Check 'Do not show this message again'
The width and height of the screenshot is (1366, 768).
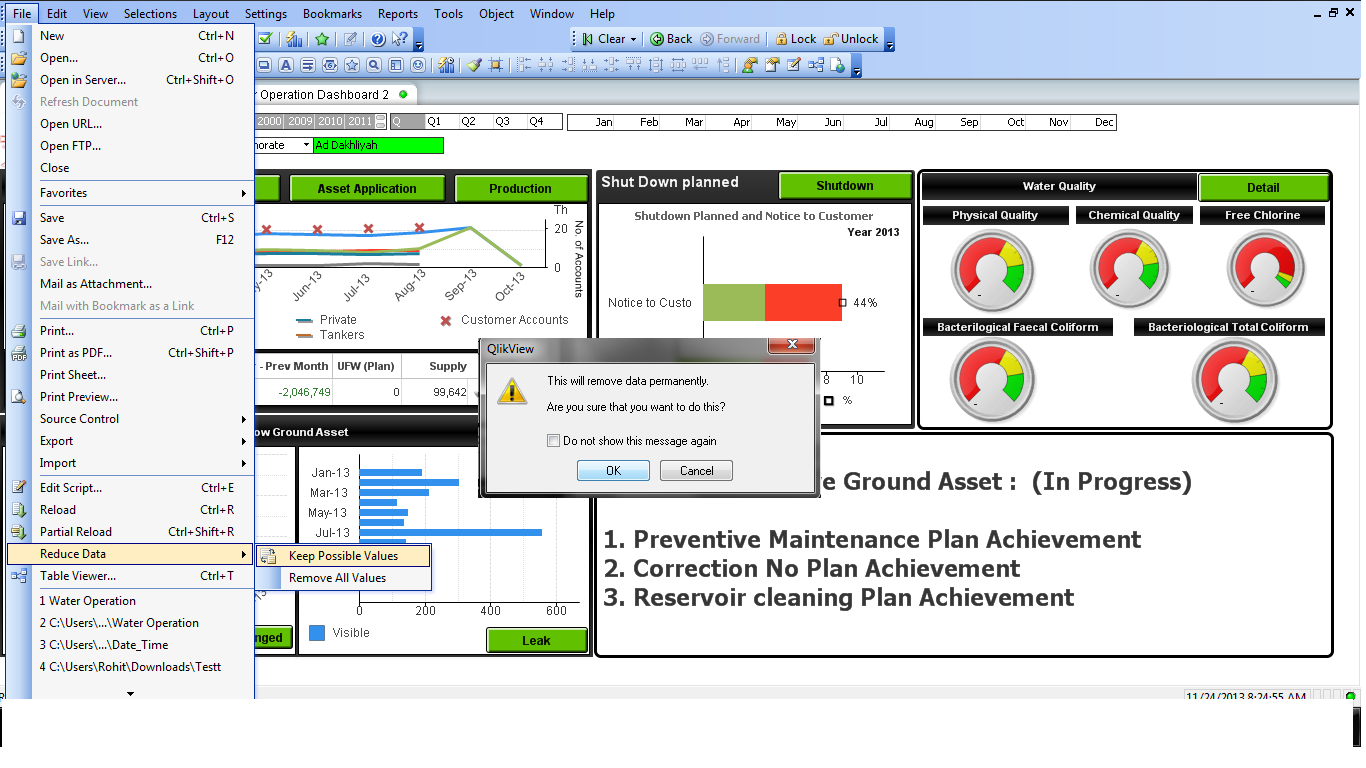(554, 441)
